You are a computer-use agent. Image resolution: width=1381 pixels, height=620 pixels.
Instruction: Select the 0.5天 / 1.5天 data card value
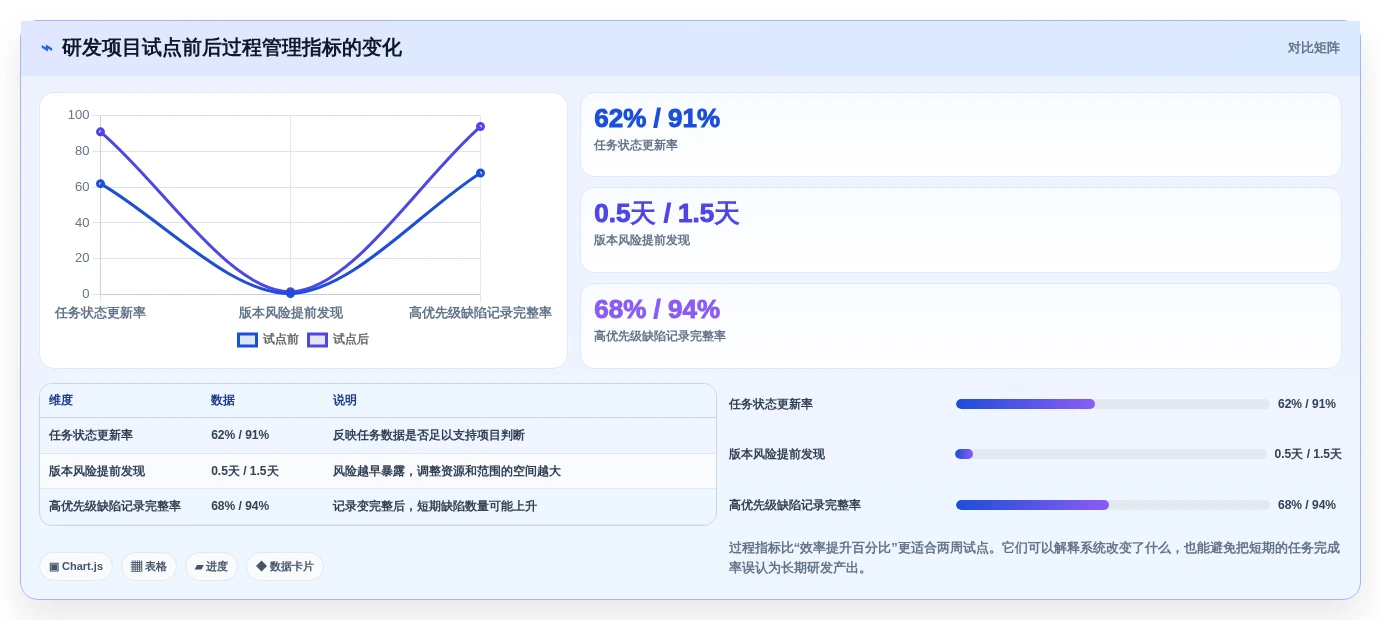point(666,213)
